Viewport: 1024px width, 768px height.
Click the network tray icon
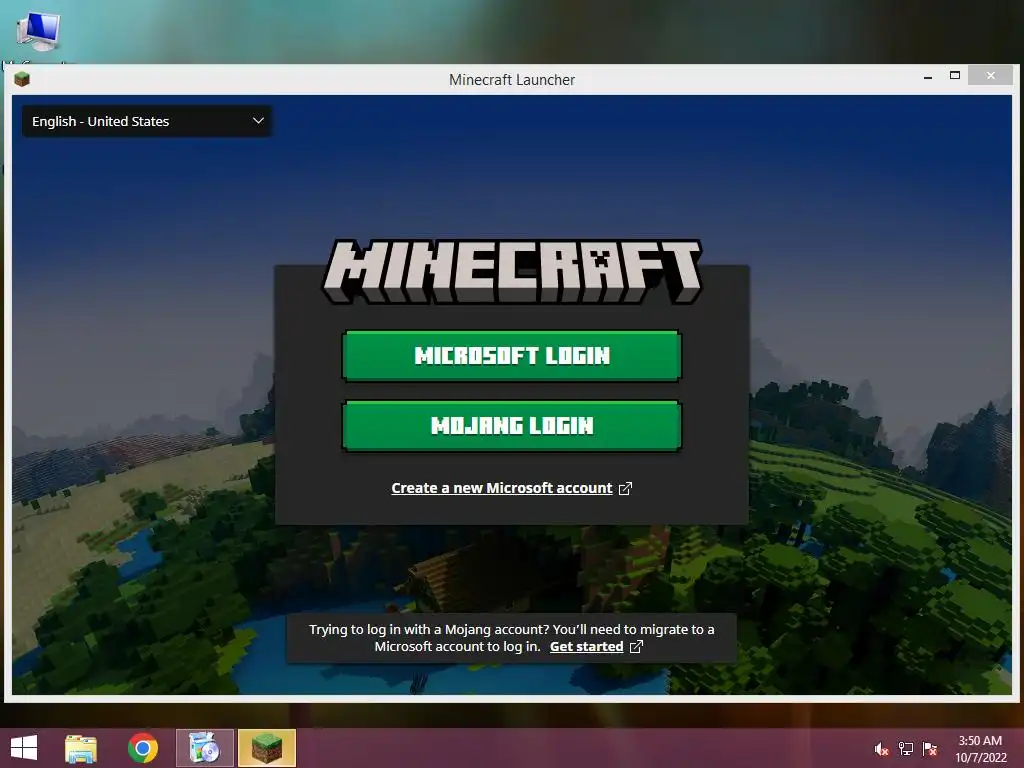906,749
